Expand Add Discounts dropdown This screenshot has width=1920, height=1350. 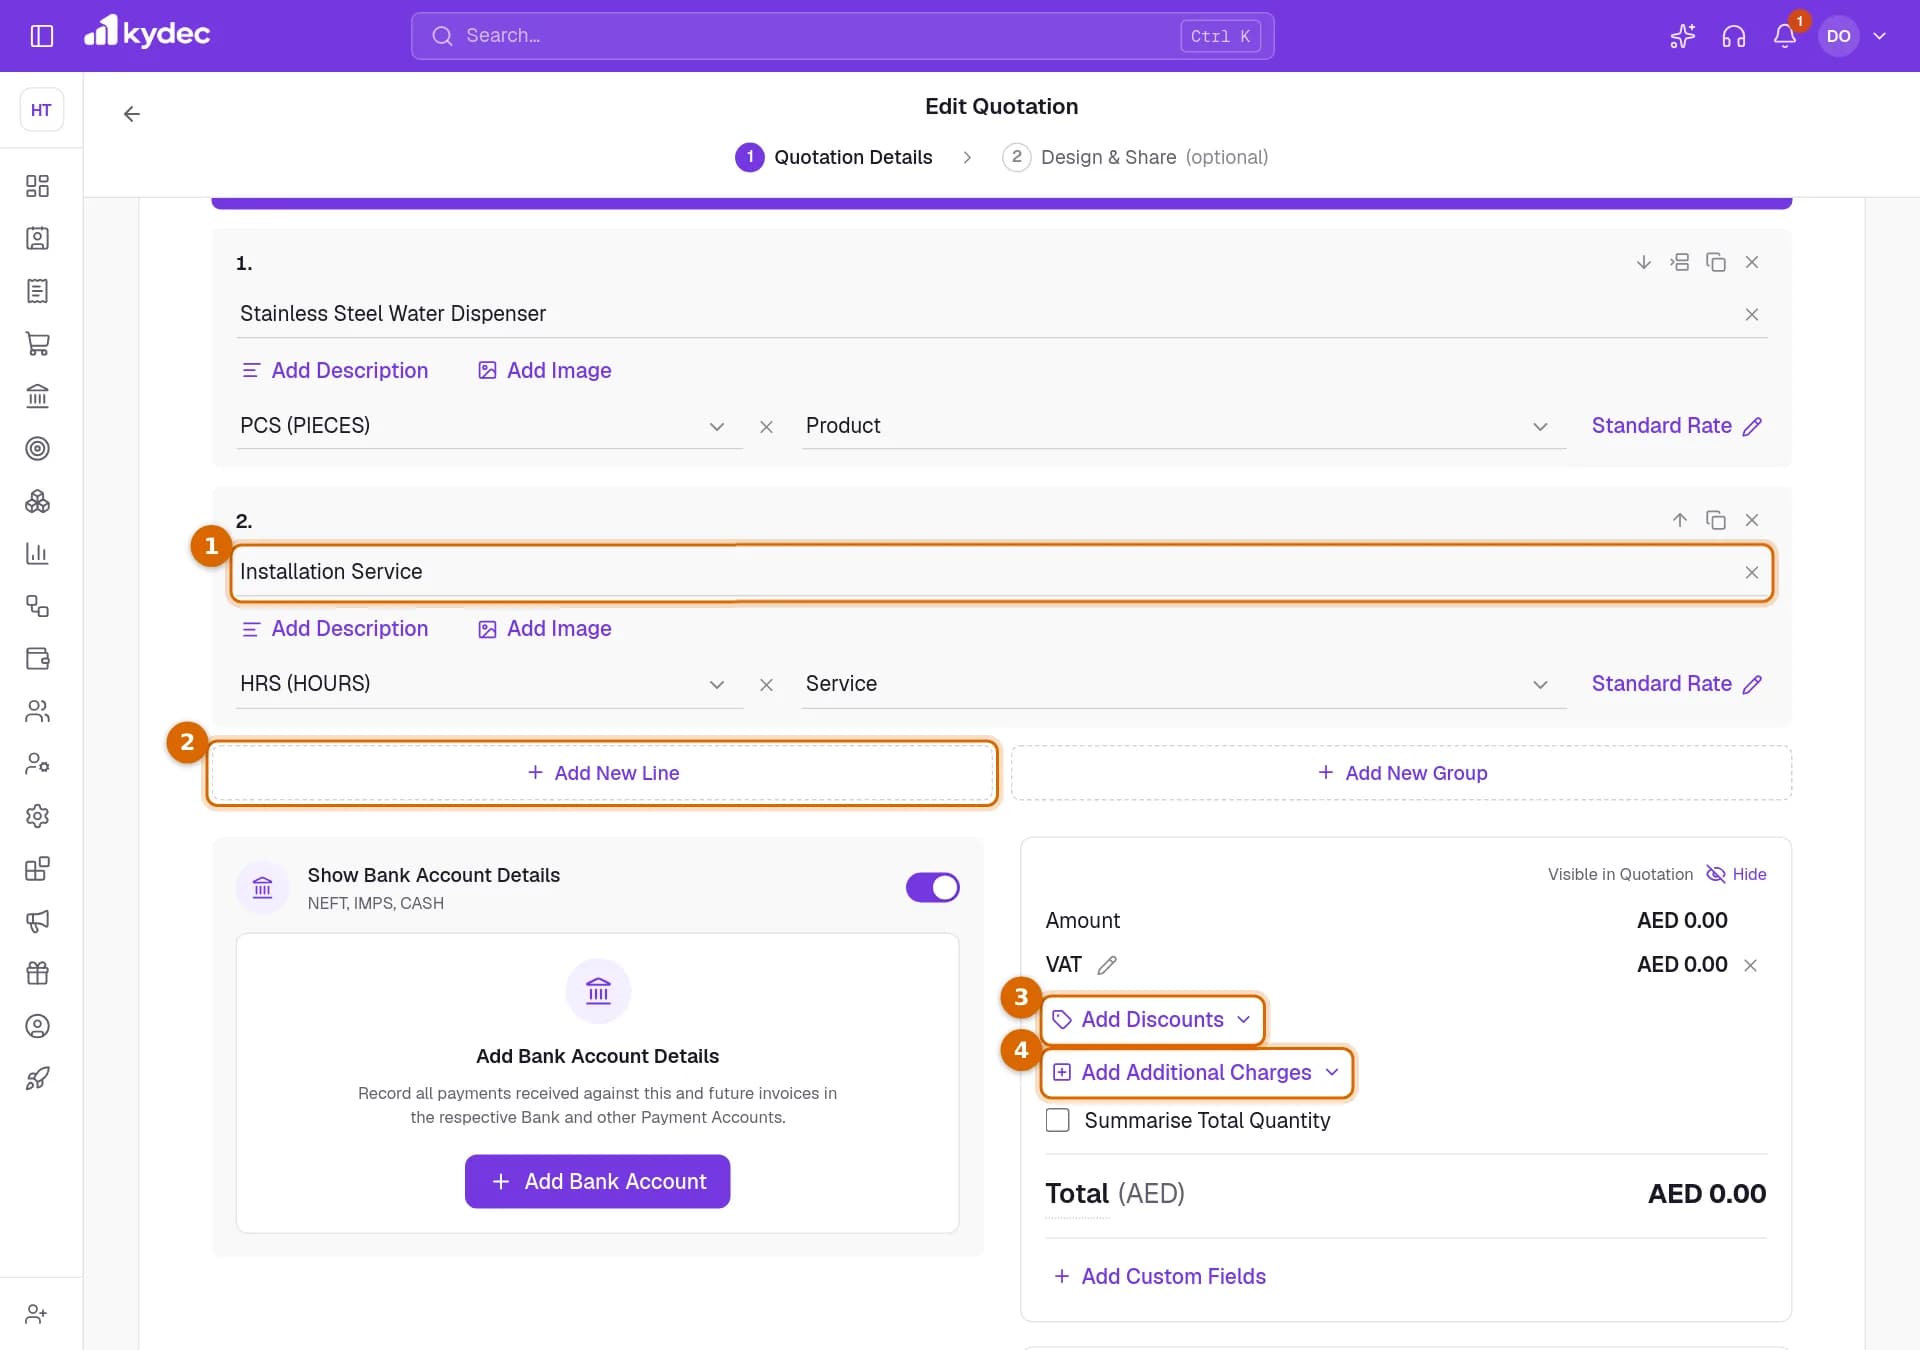(x=1152, y=1019)
